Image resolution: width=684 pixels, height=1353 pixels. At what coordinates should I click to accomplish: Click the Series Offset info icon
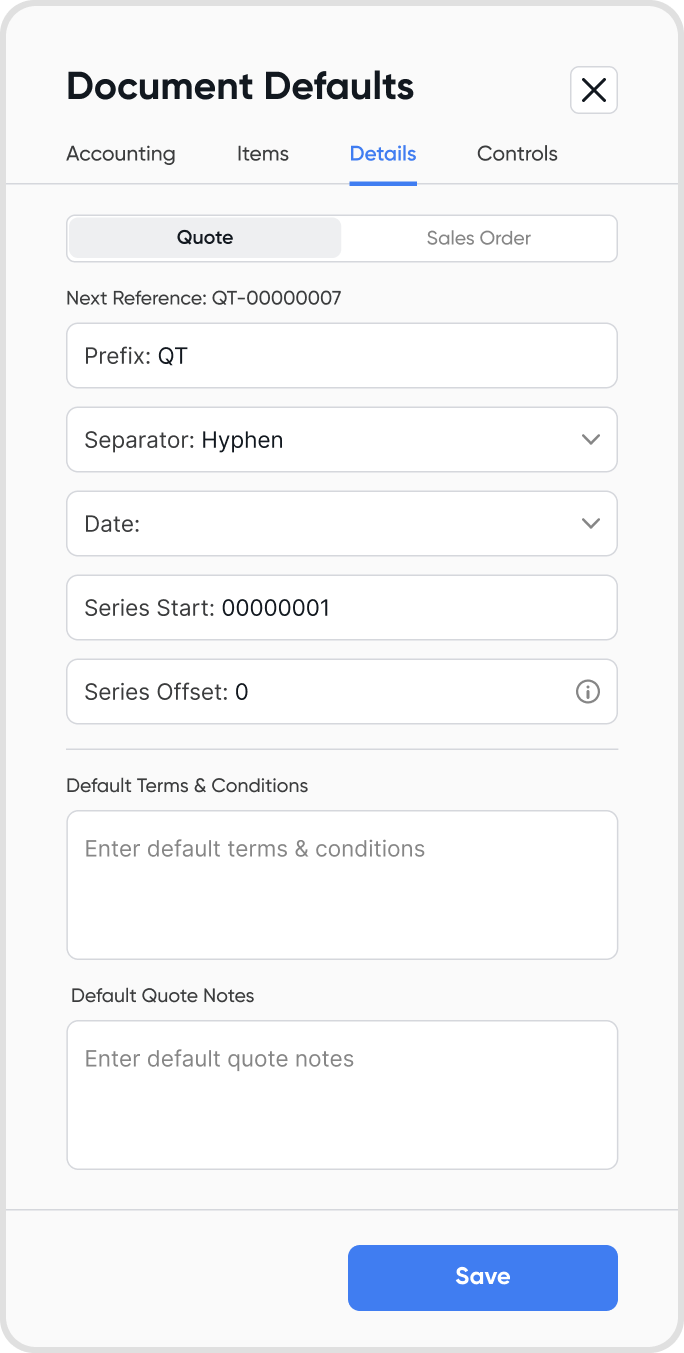(588, 691)
